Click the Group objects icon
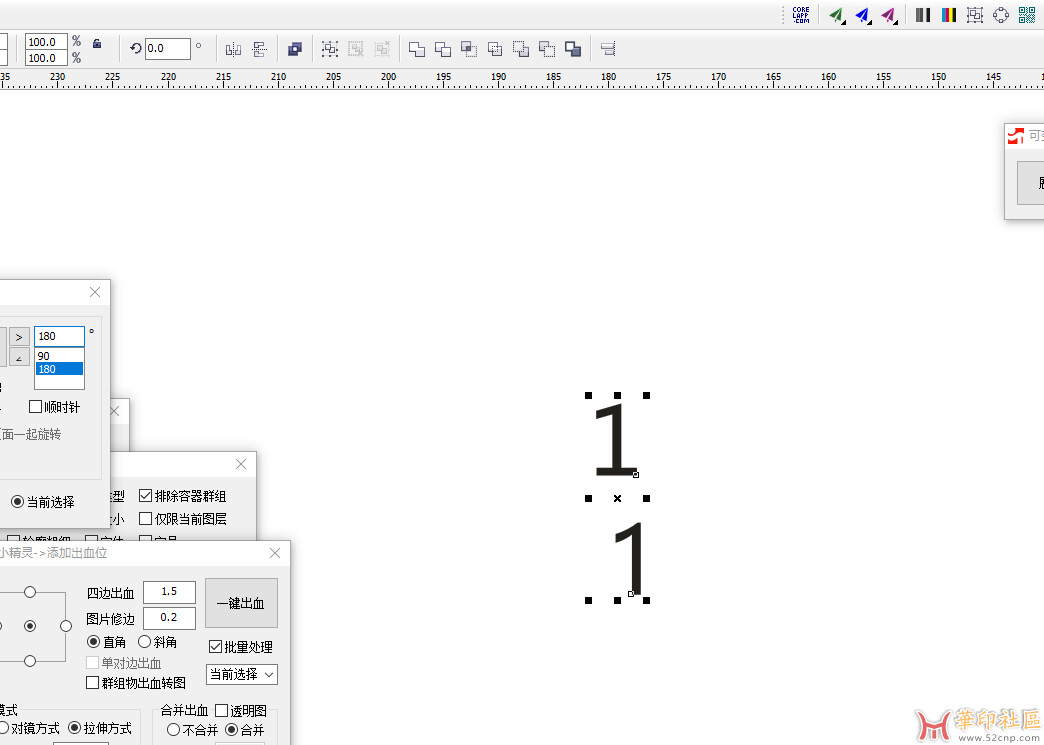1044x745 pixels. 330,49
